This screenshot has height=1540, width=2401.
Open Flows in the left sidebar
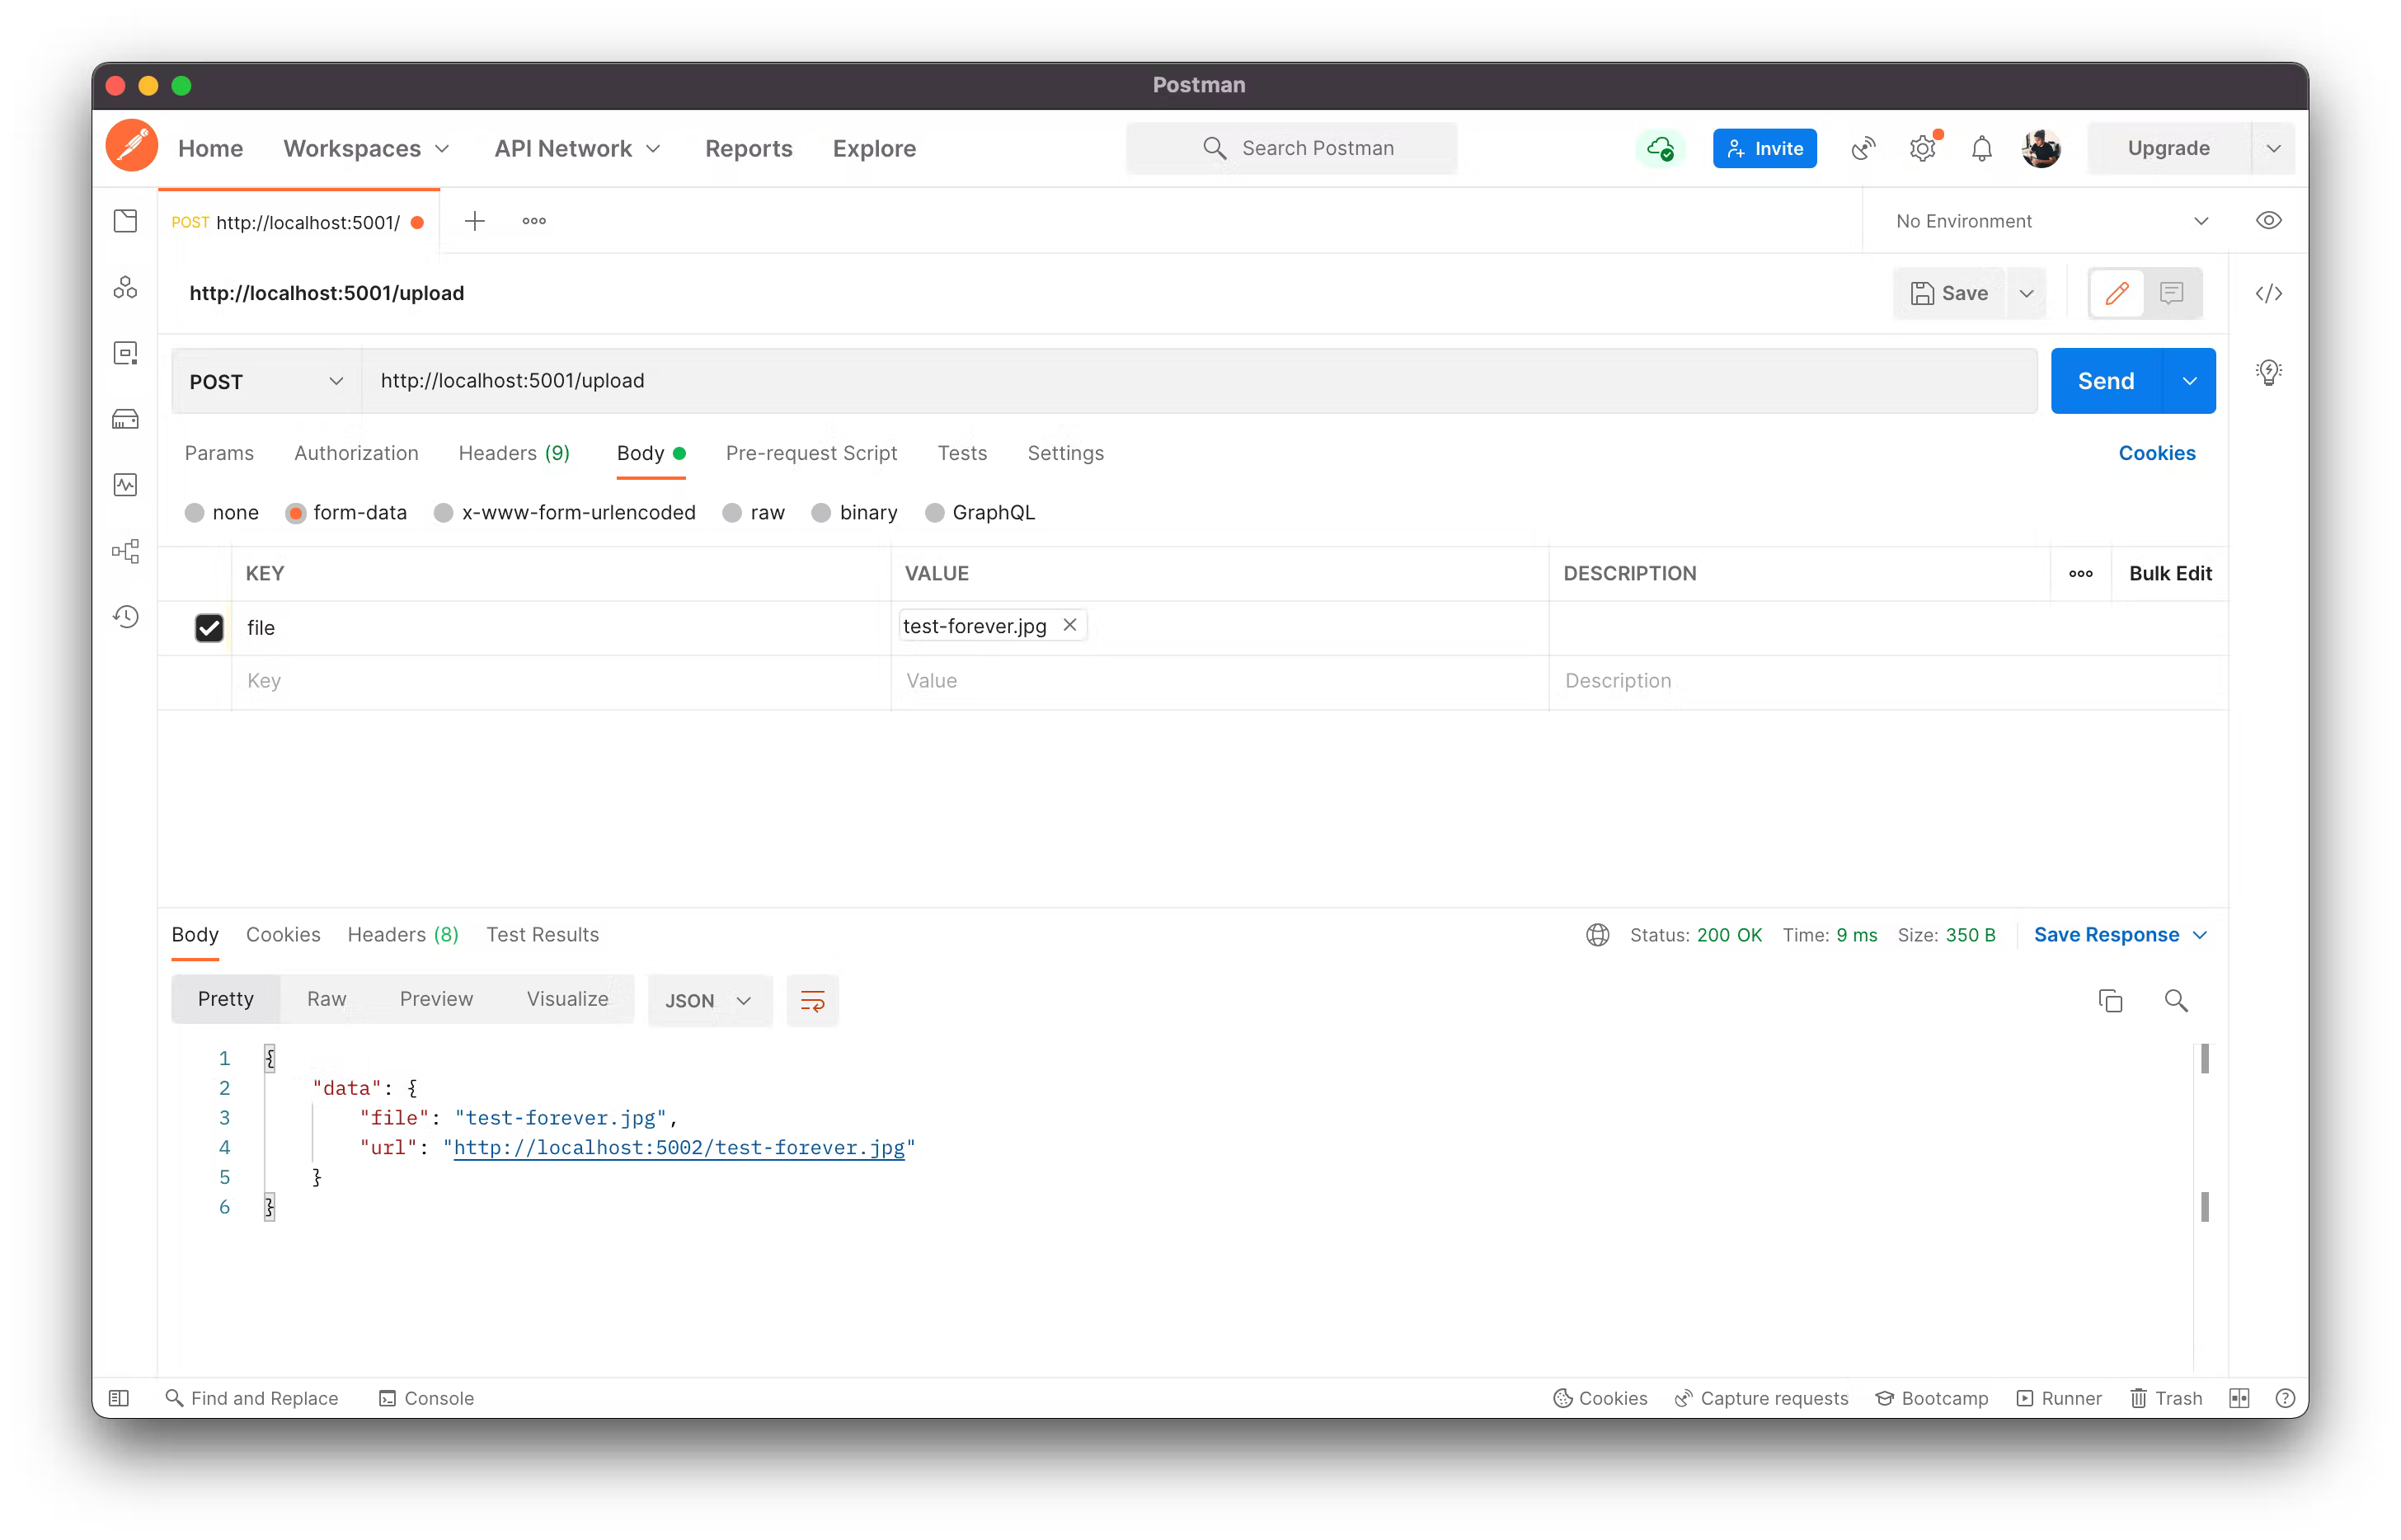pyautogui.click(x=125, y=551)
